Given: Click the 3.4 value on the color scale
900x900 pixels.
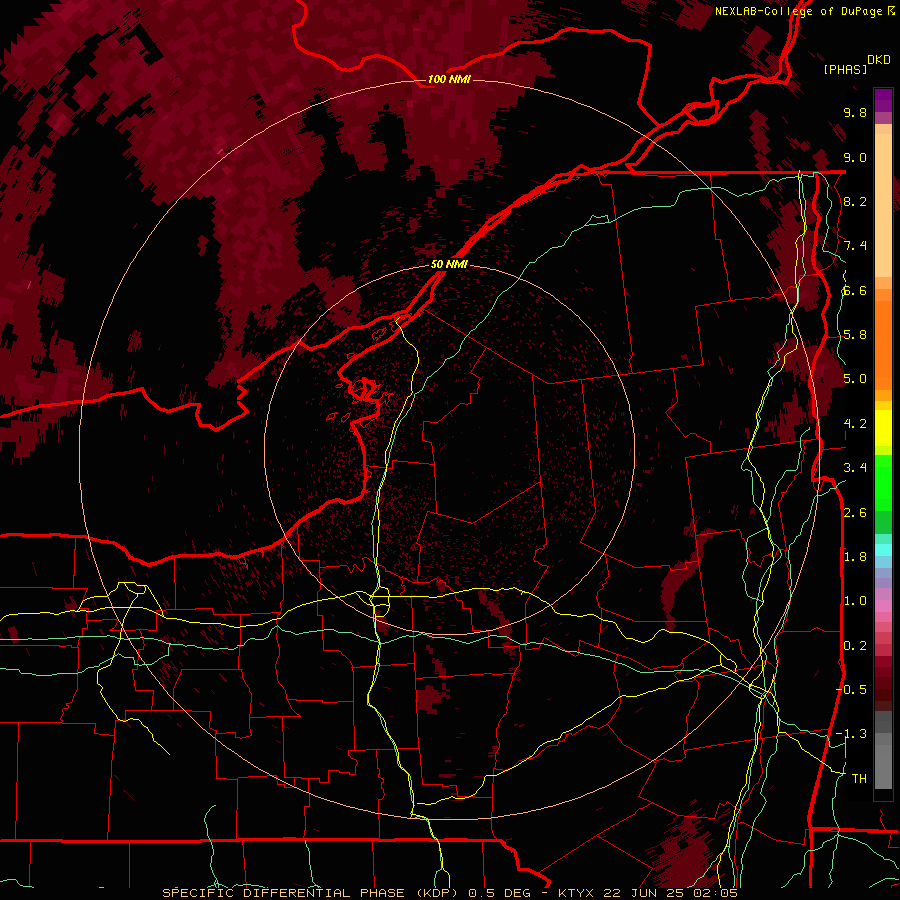Looking at the screenshot, I should click(855, 468).
